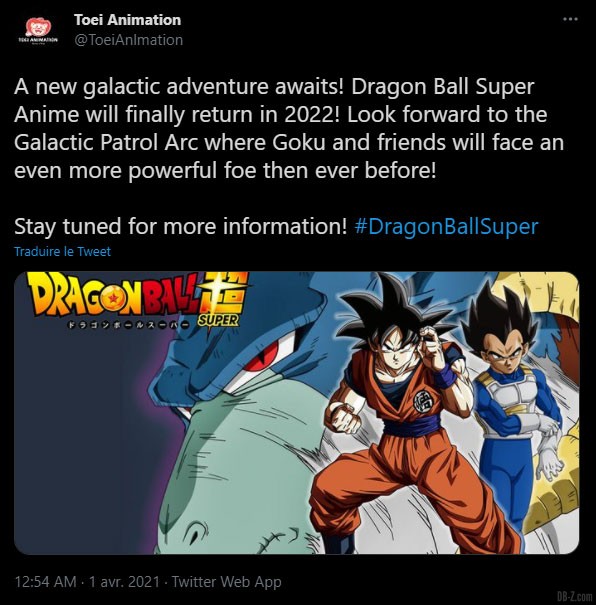This screenshot has height=605, width=596.
Task: Click the "Stay tuned for more information!" line
Action: [x=181, y=226]
